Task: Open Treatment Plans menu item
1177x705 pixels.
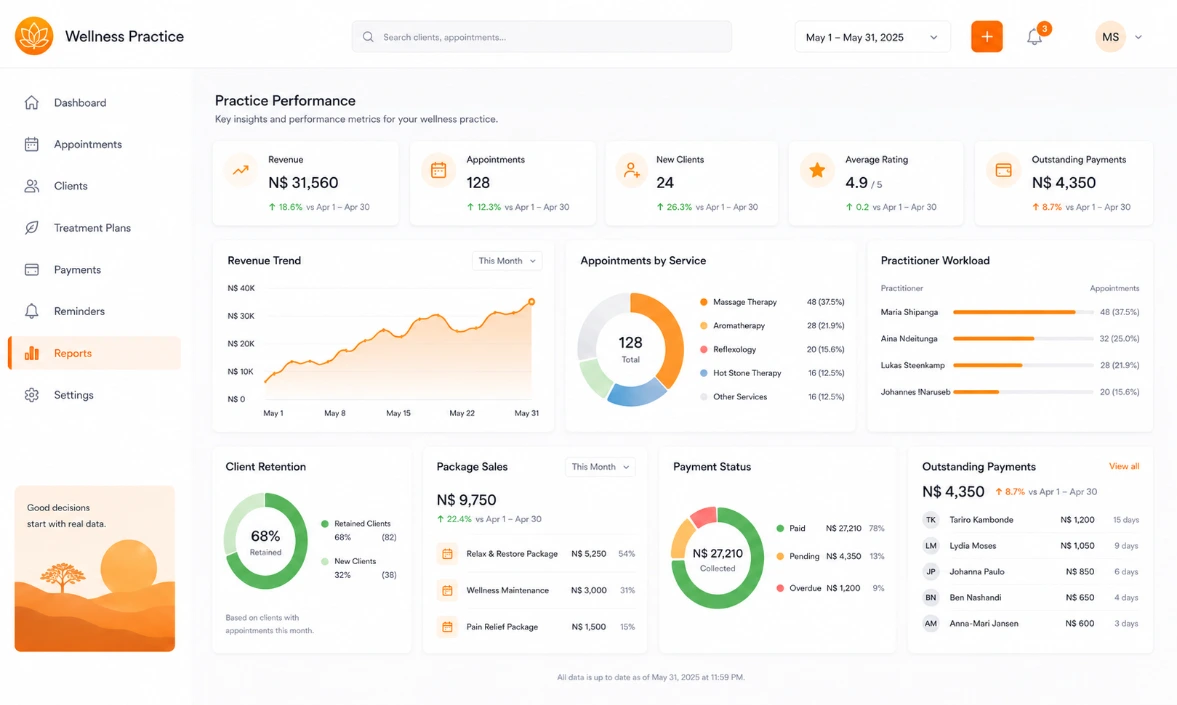Action: point(95,227)
